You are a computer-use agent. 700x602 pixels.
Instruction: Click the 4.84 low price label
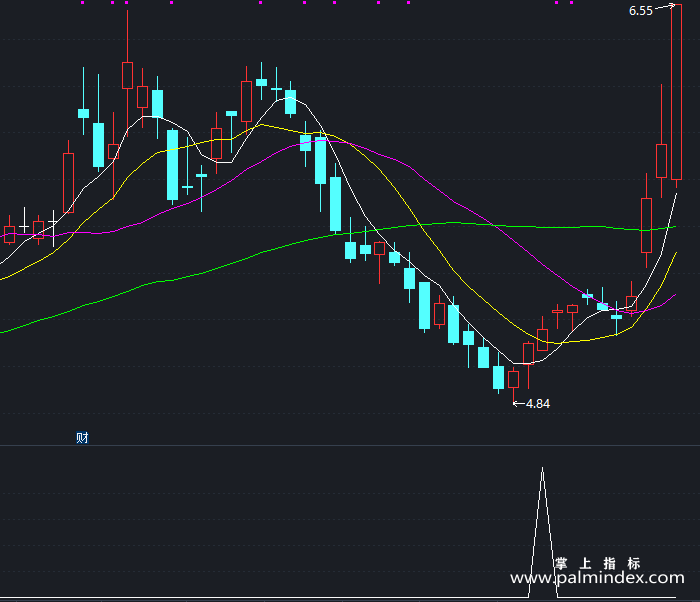(x=538, y=404)
